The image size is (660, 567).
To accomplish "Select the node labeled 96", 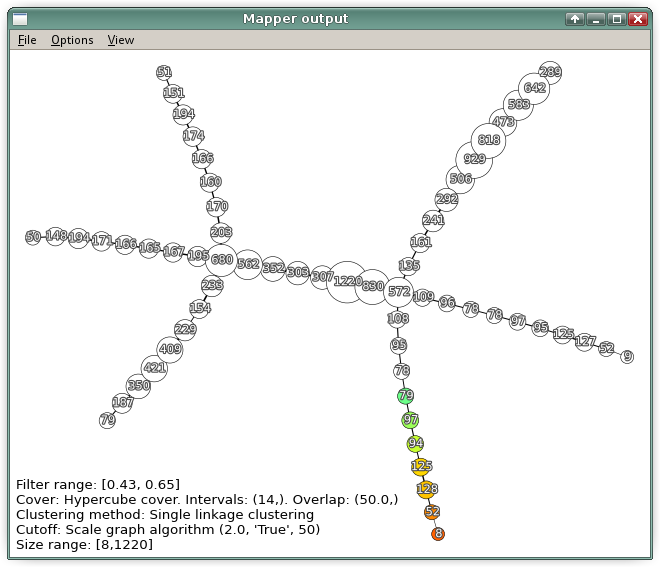I will pos(447,303).
